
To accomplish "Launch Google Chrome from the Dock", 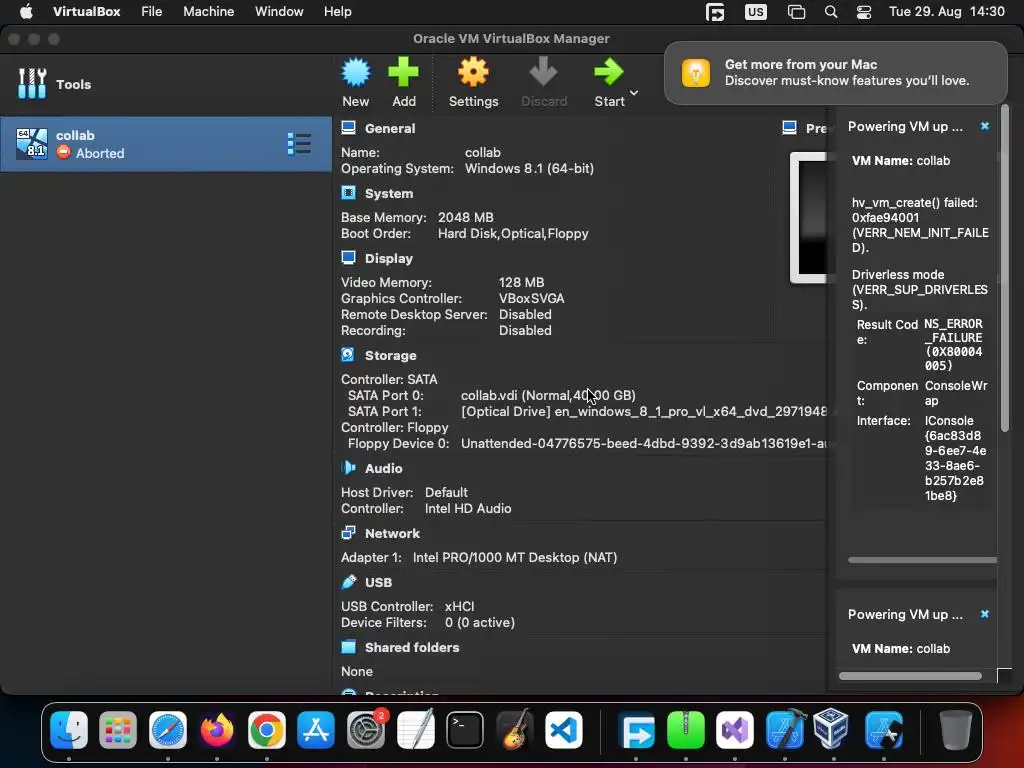I will point(266,729).
